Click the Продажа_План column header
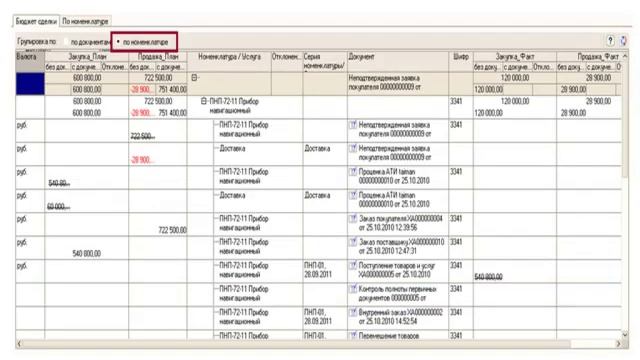 tap(158, 57)
